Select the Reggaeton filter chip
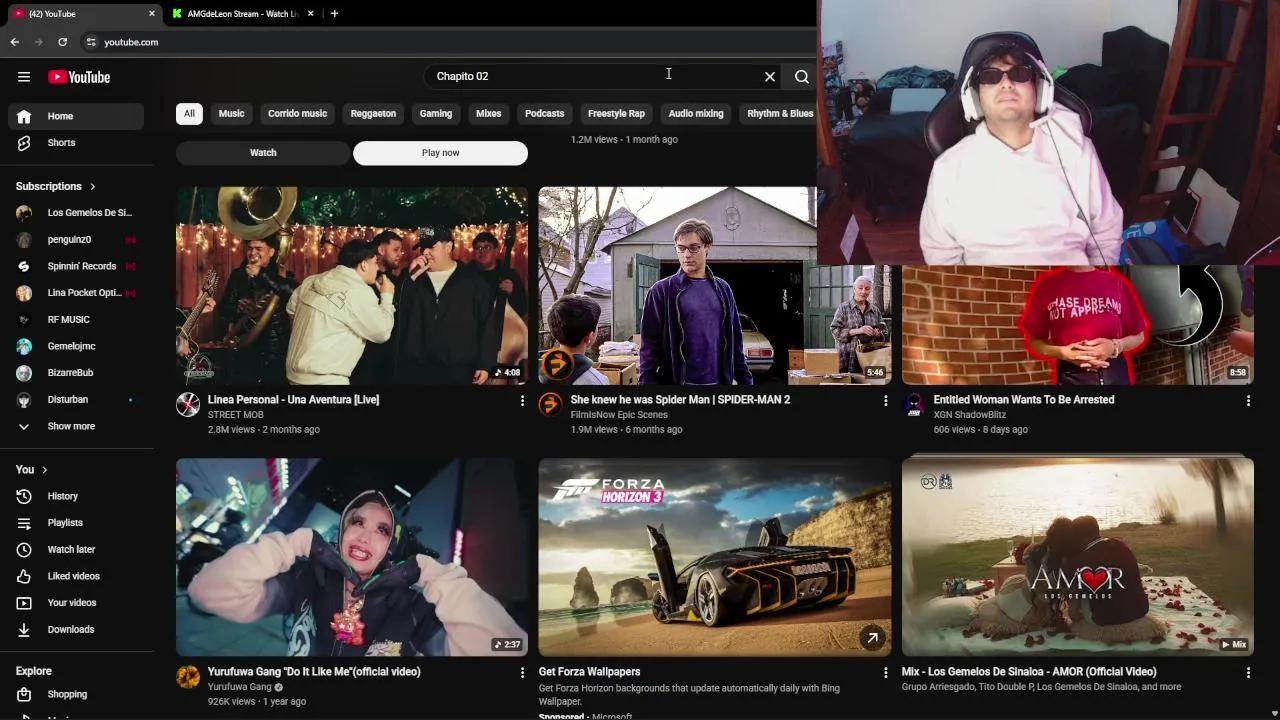This screenshot has height=720, width=1280. 373,113
